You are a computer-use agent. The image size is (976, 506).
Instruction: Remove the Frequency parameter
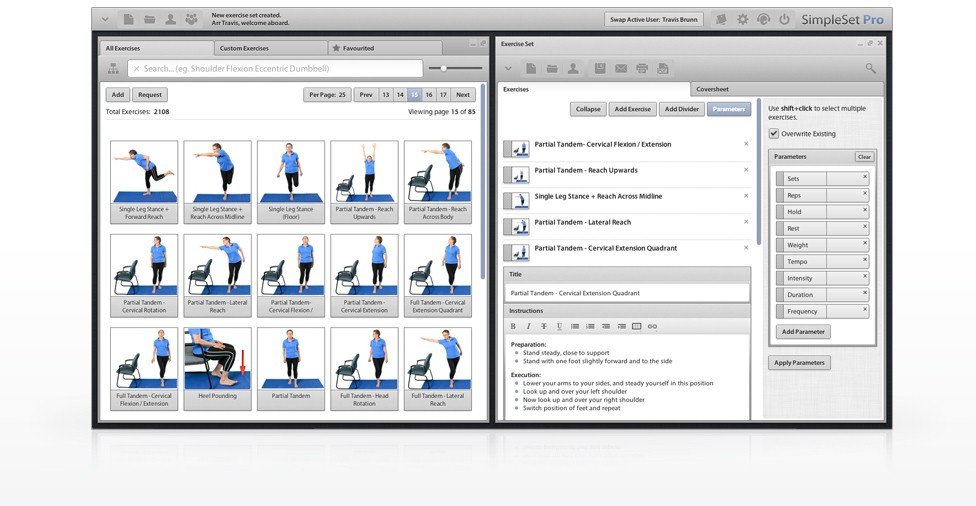pyautogui.click(x=865, y=309)
